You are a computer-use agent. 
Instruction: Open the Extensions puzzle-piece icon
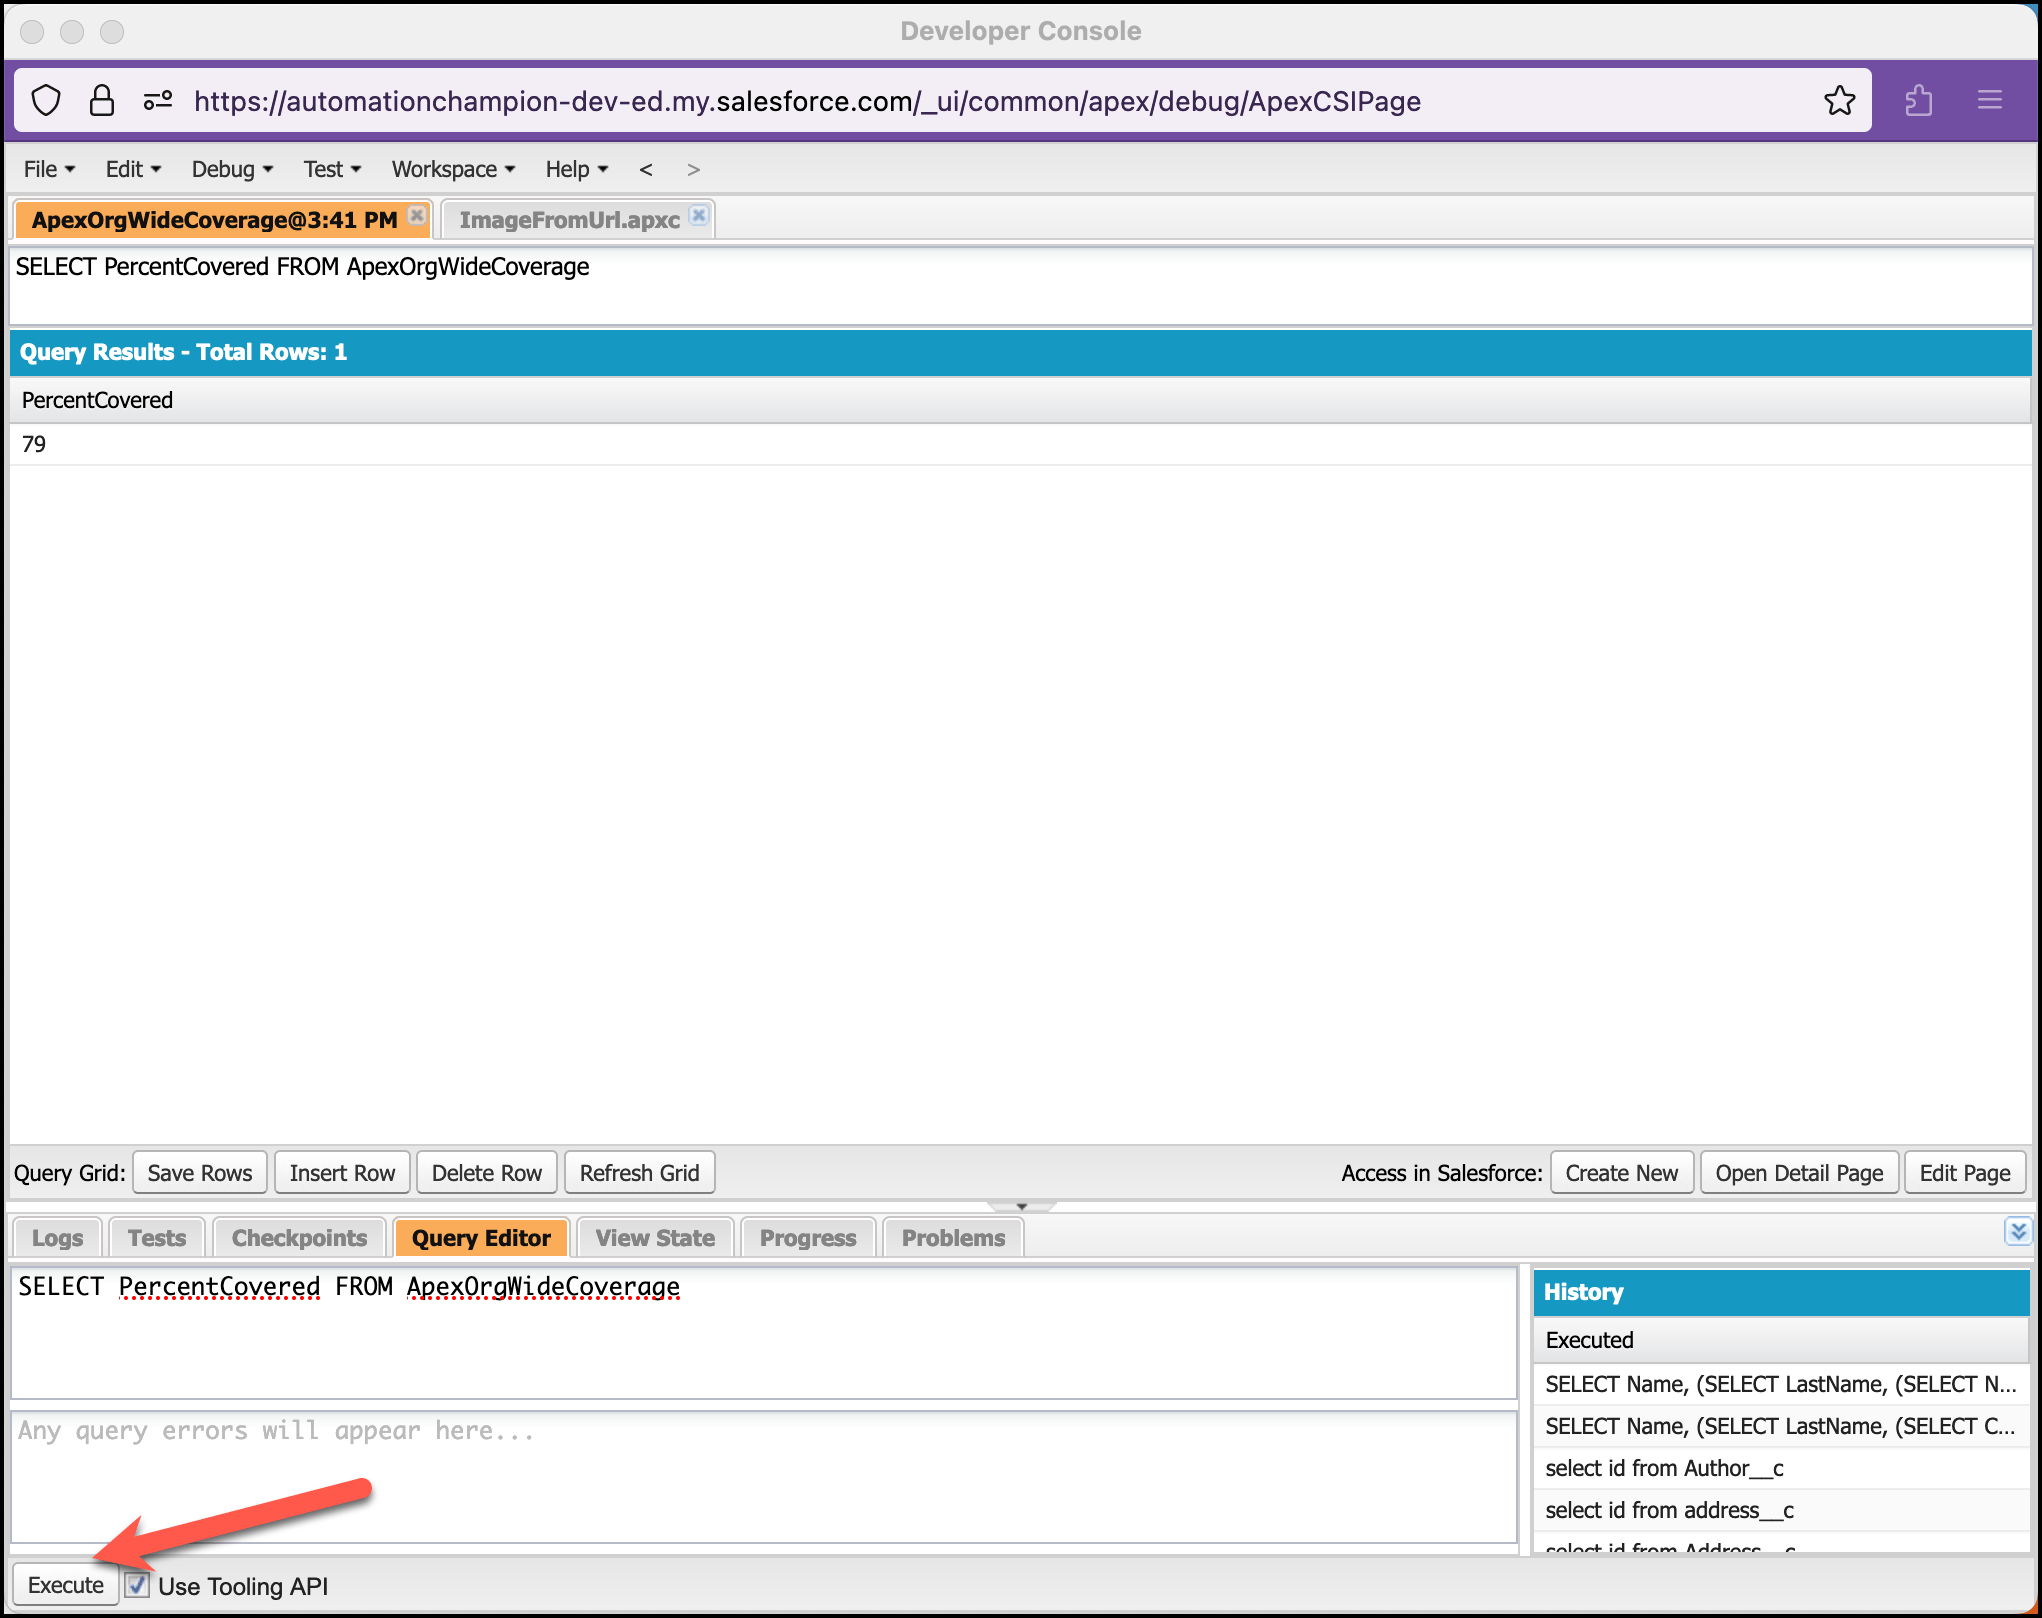click(x=1919, y=100)
